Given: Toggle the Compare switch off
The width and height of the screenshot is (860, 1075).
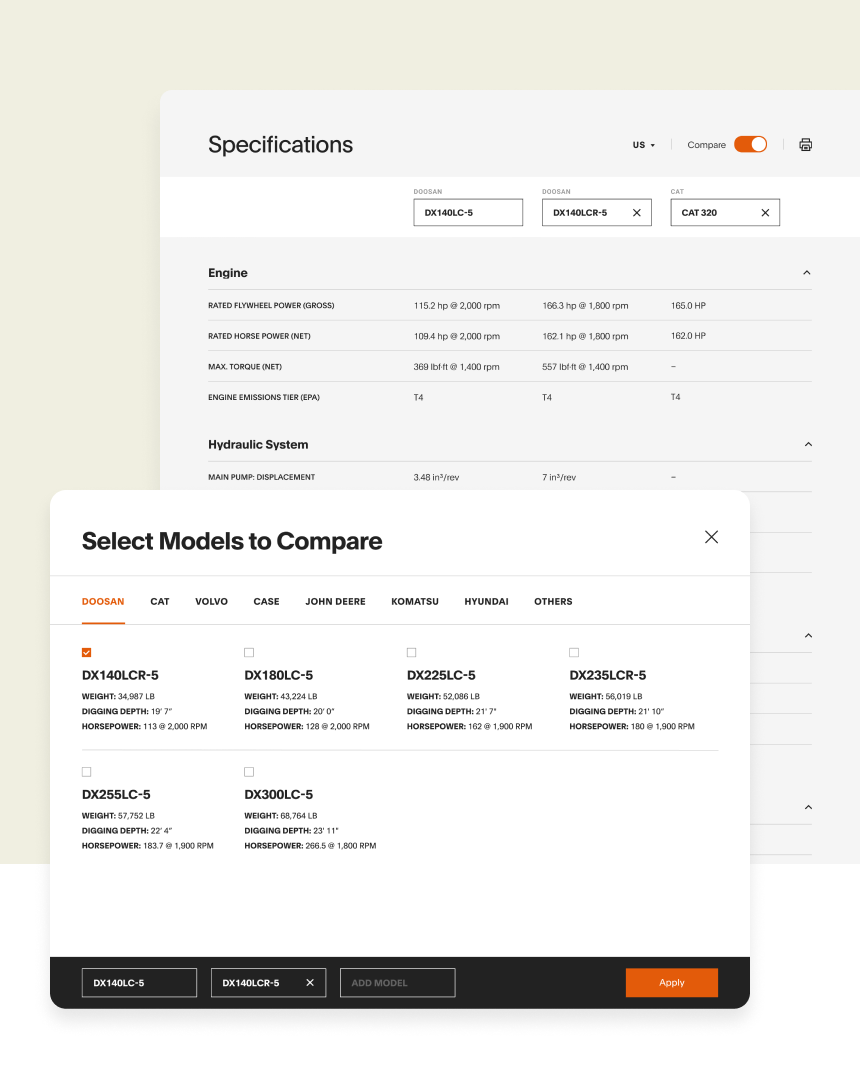Looking at the screenshot, I should pos(750,145).
